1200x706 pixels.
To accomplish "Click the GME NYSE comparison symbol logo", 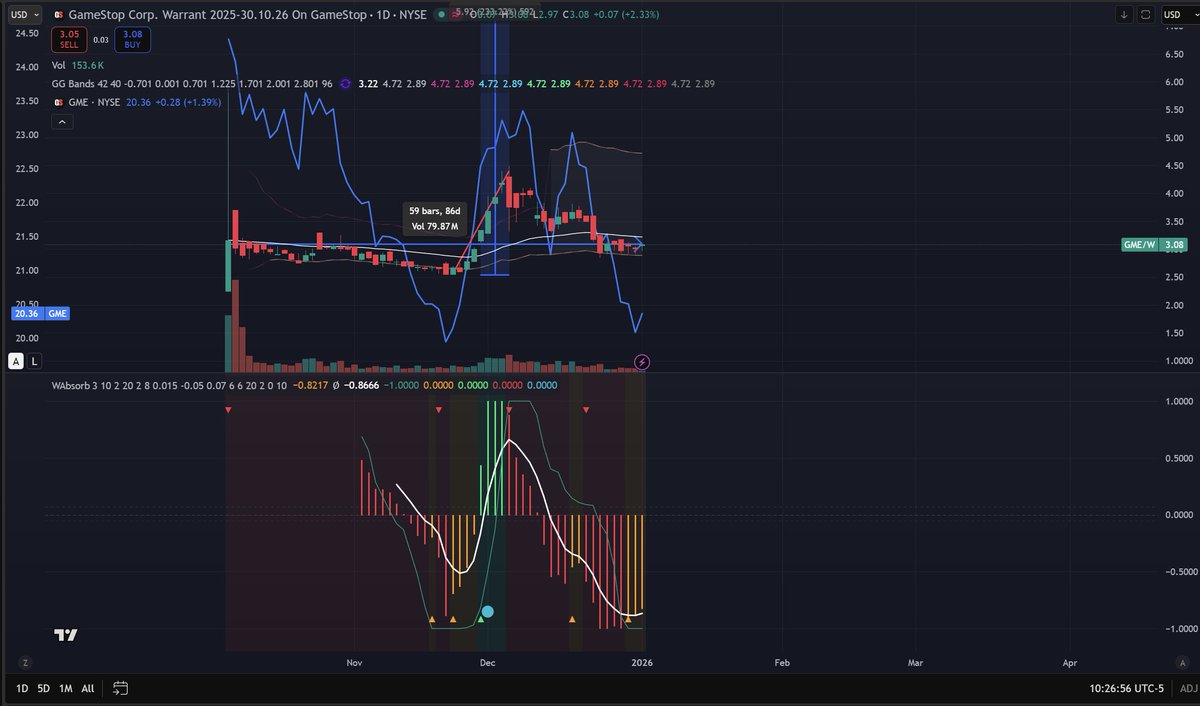I will tap(57, 102).
